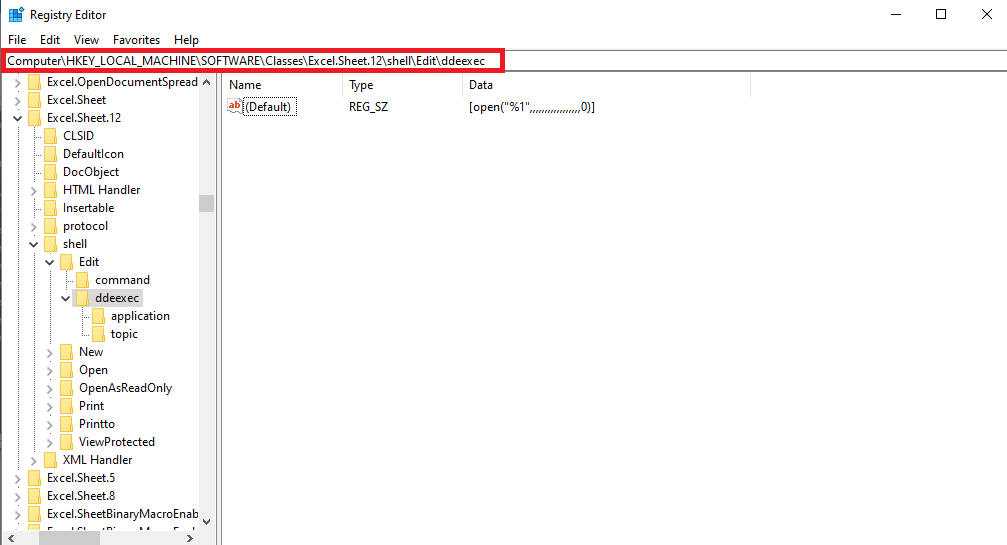Select the ViewProtected key label

click(x=117, y=442)
